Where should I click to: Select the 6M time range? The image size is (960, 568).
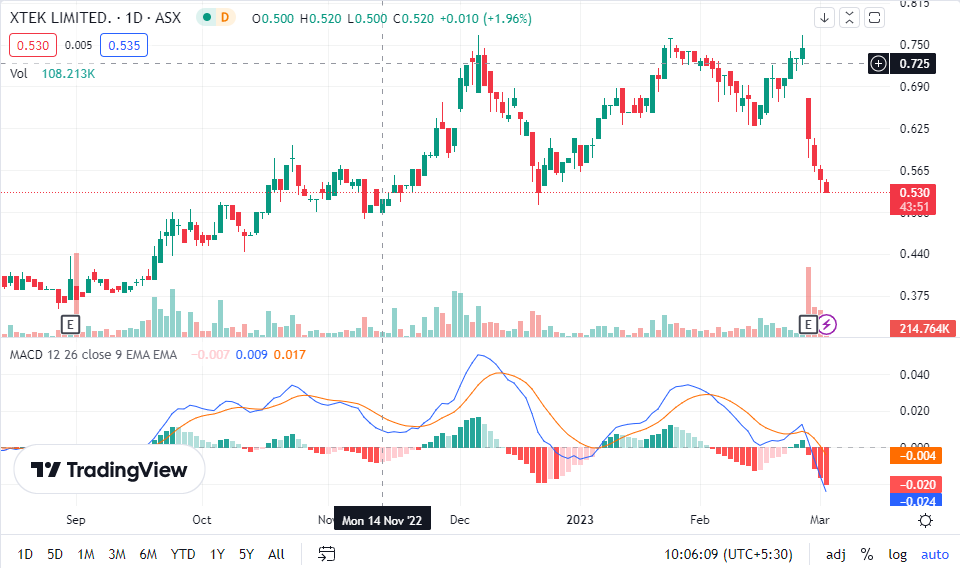[x=148, y=553]
